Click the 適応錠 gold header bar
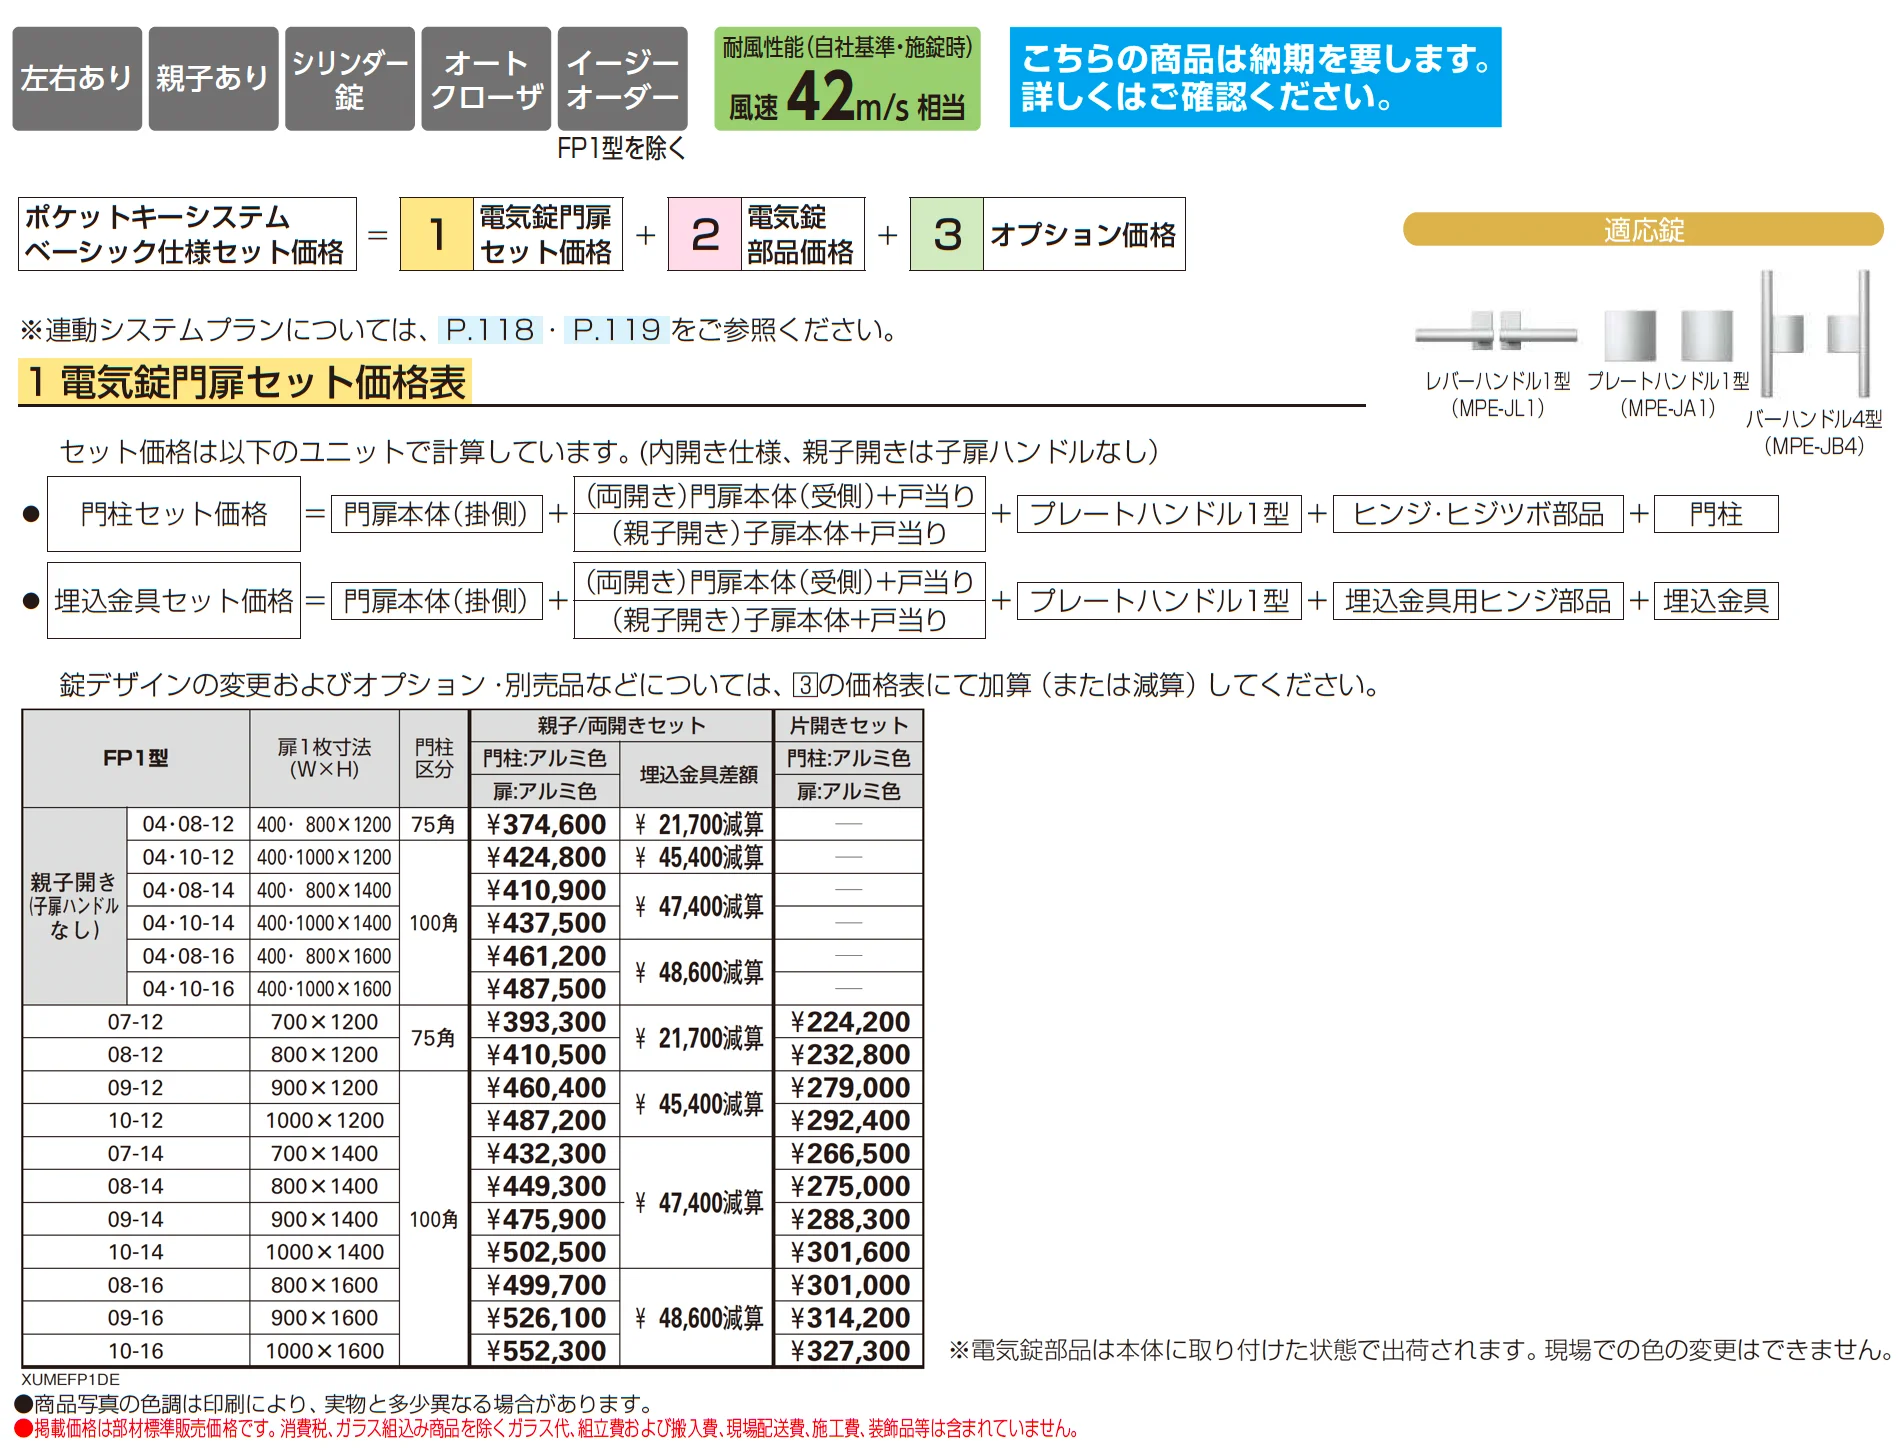 1643,229
